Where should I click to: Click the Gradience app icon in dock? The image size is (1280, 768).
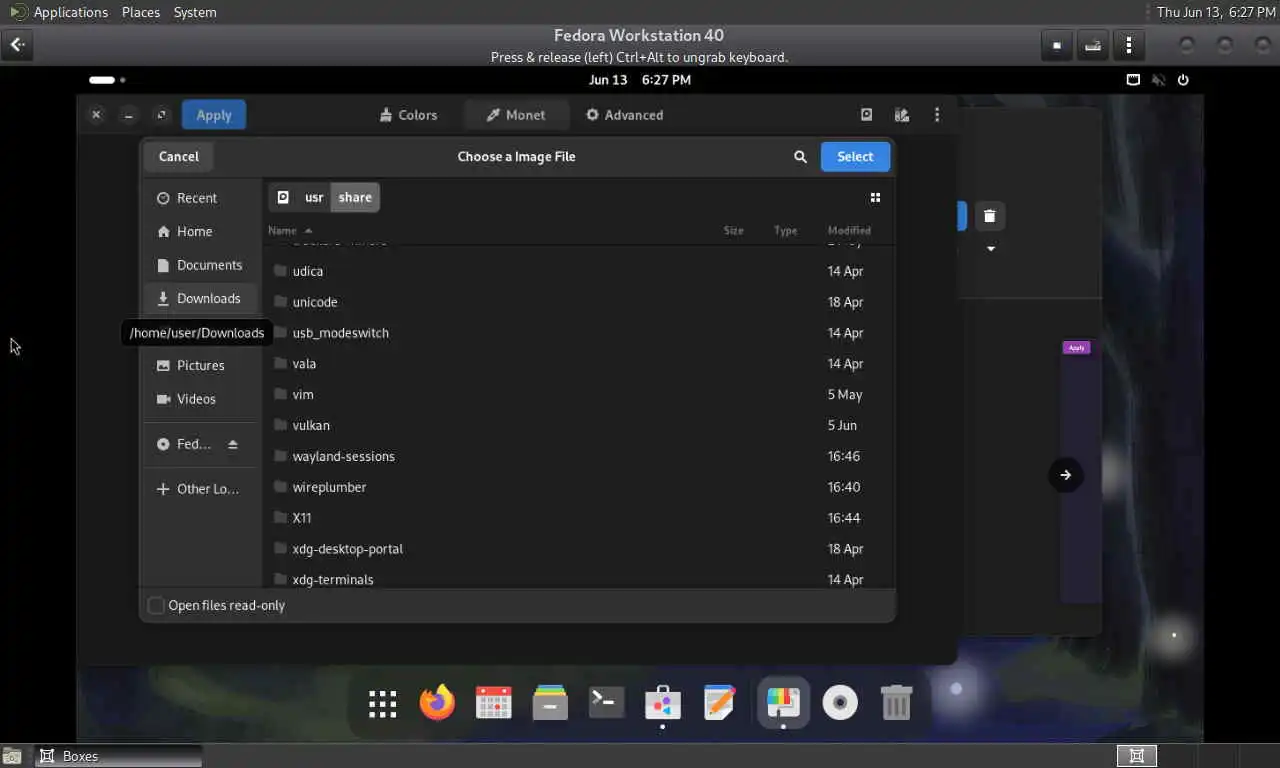(x=783, y=703)
